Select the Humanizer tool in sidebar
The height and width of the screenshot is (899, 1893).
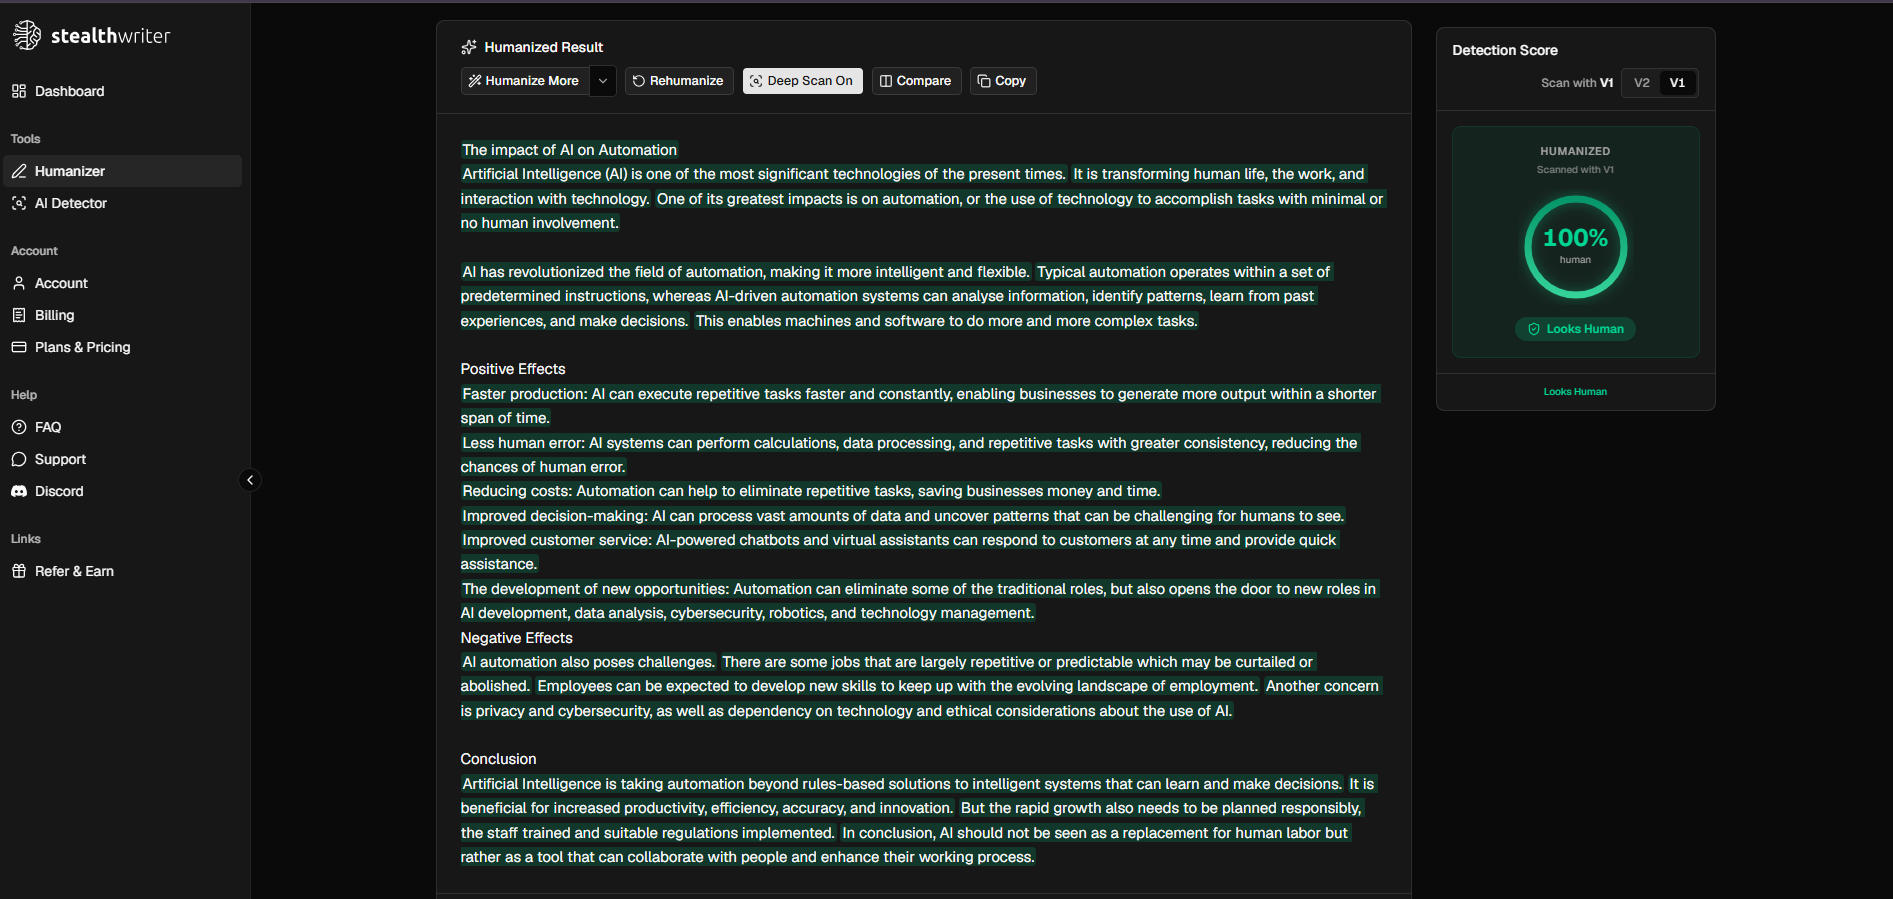(122, 171)
